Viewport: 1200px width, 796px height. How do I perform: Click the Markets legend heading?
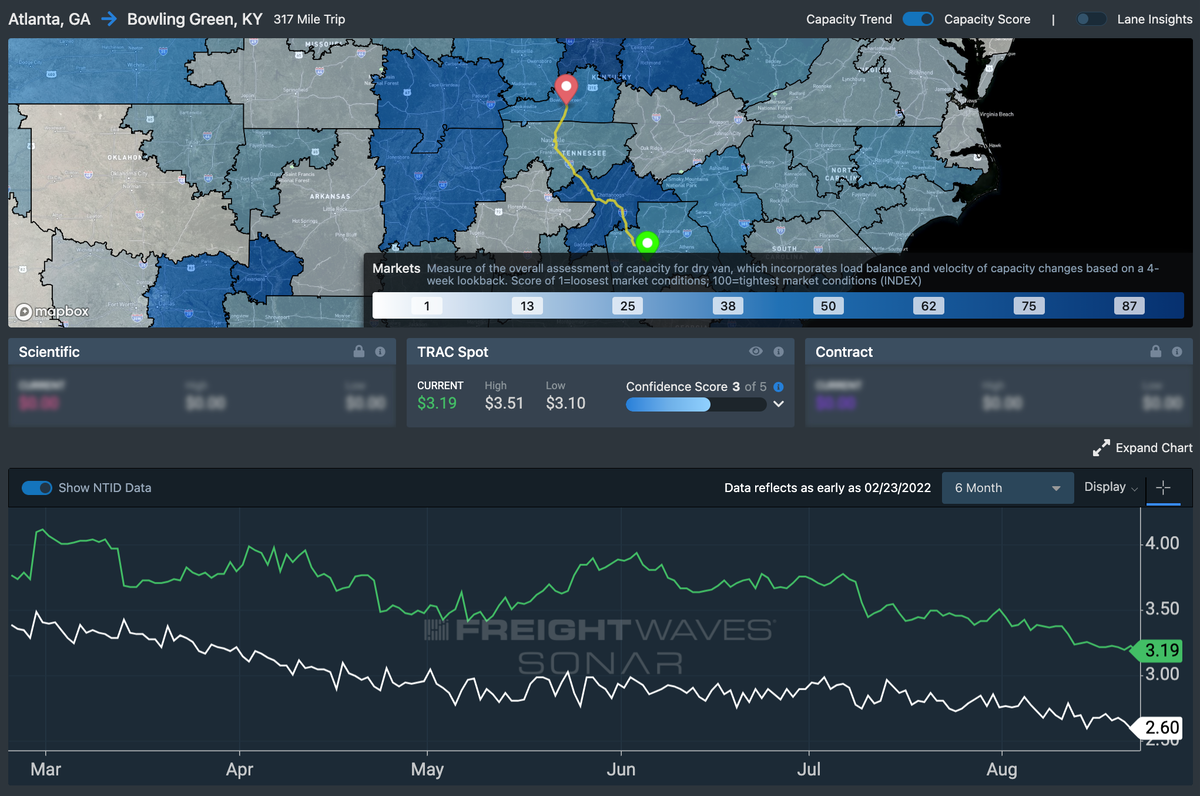396,269
